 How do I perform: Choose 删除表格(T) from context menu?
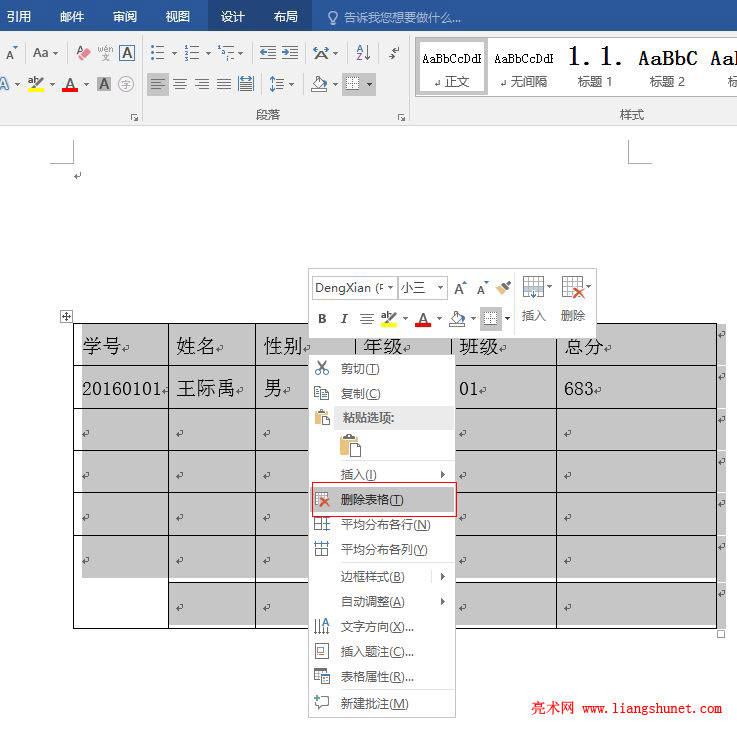pyautogui.click(x=384, y=500)
